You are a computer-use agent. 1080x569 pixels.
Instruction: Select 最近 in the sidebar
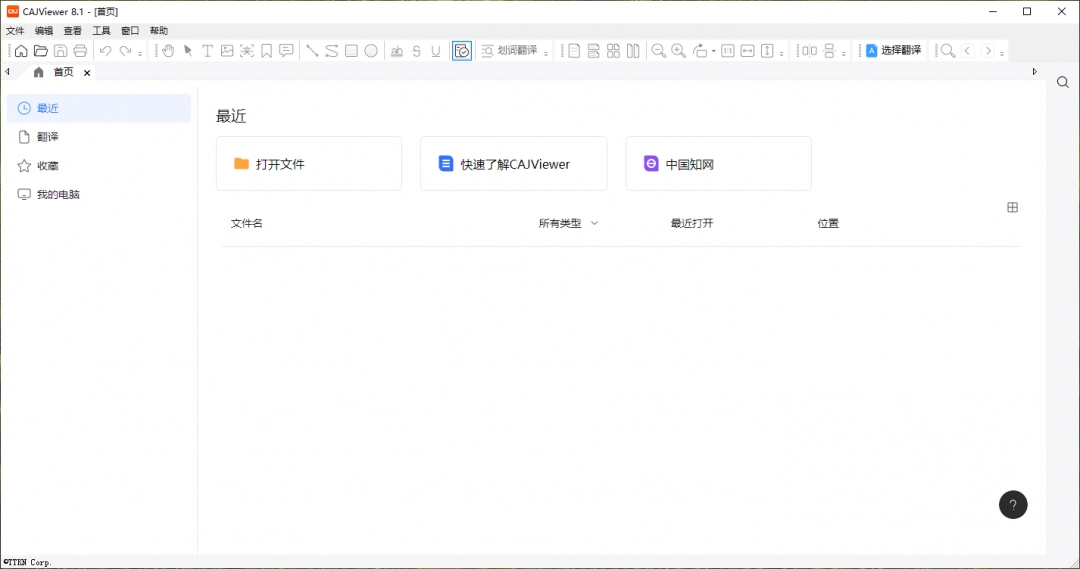[x=99, y=108]
